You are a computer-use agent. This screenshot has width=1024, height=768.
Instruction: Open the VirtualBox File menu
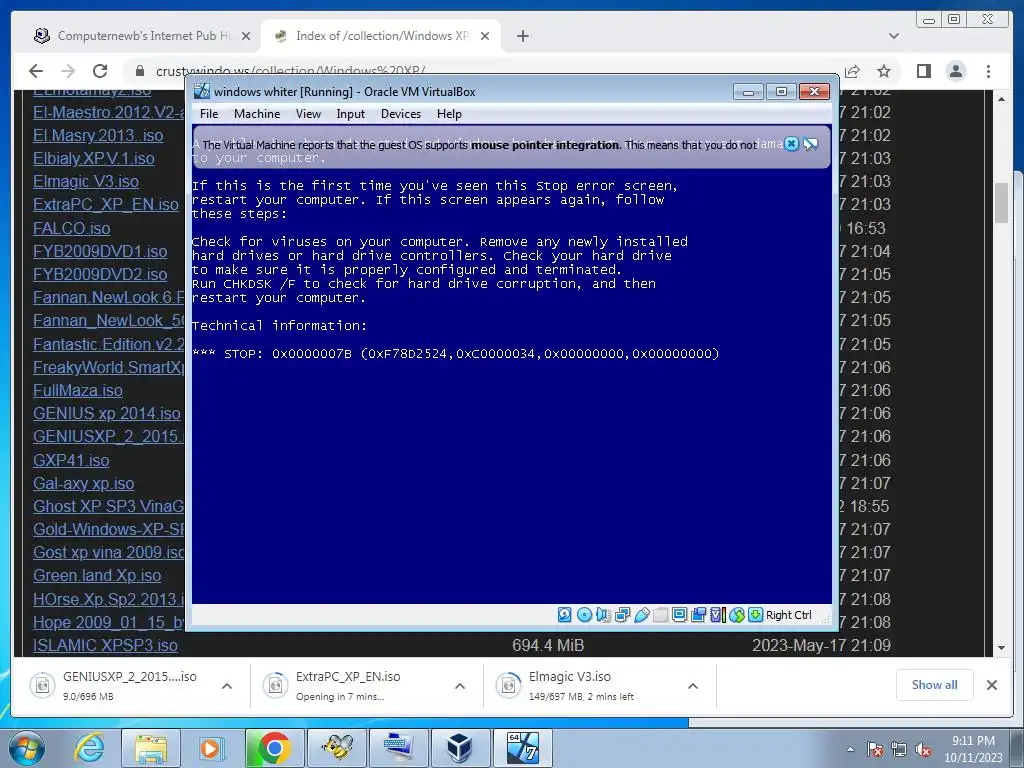[209, 114]
